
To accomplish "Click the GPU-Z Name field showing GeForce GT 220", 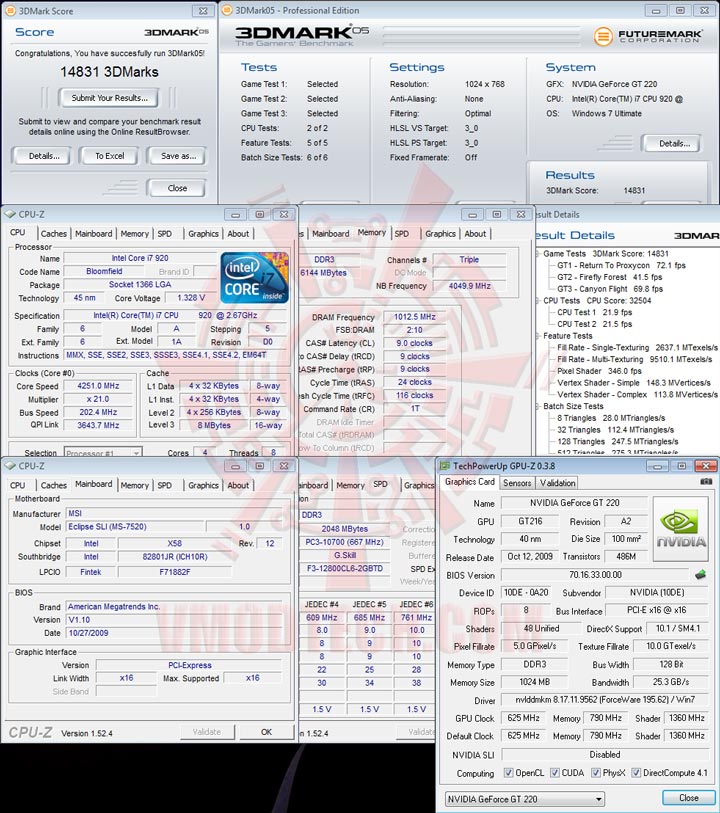I will coord(574,503).
